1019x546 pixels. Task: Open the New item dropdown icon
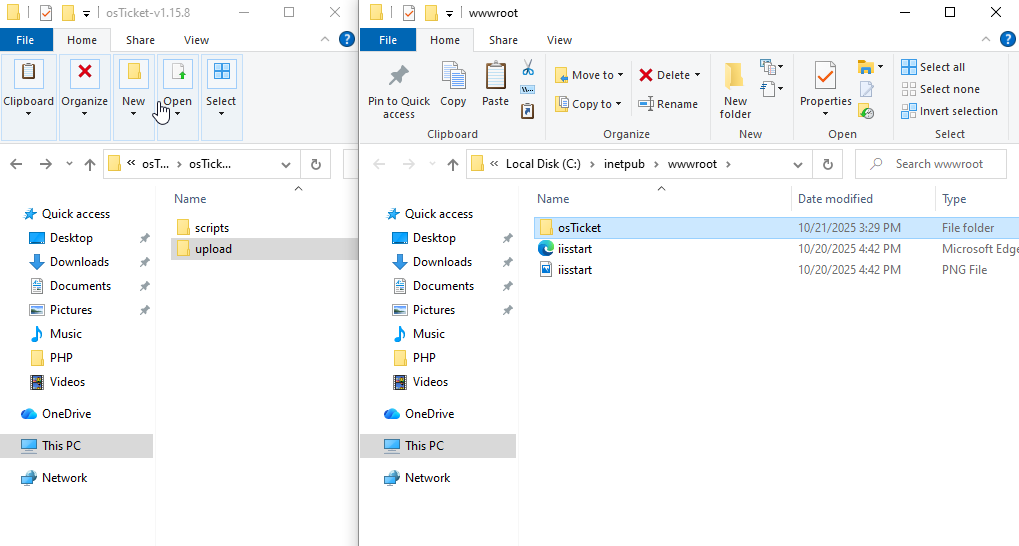[771, 67]
